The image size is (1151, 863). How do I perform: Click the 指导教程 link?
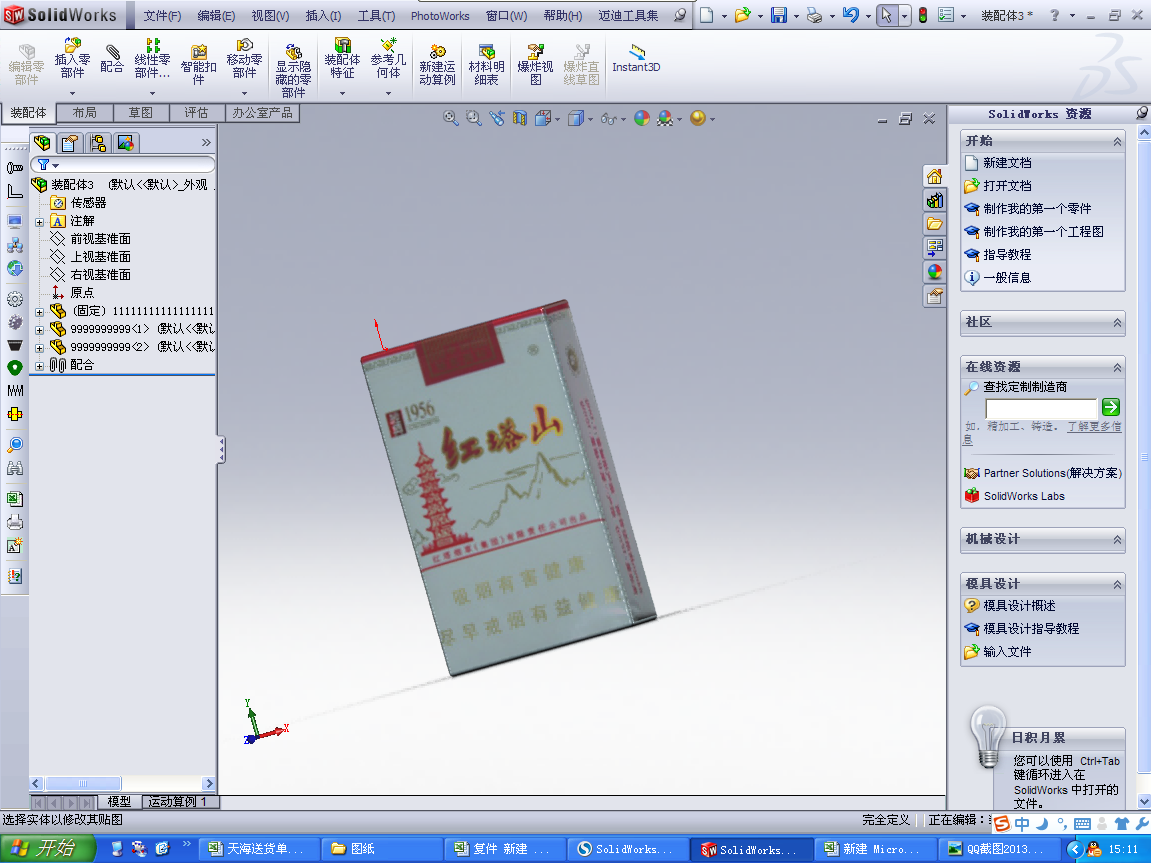1007,255
